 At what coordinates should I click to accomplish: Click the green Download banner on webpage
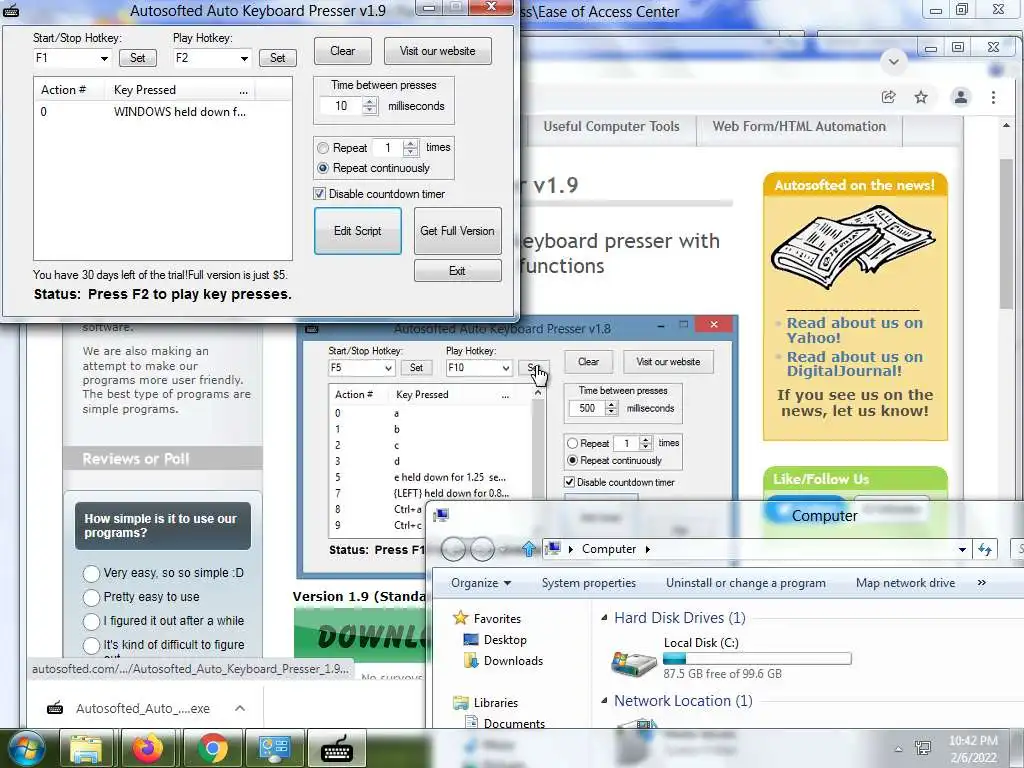360,635
